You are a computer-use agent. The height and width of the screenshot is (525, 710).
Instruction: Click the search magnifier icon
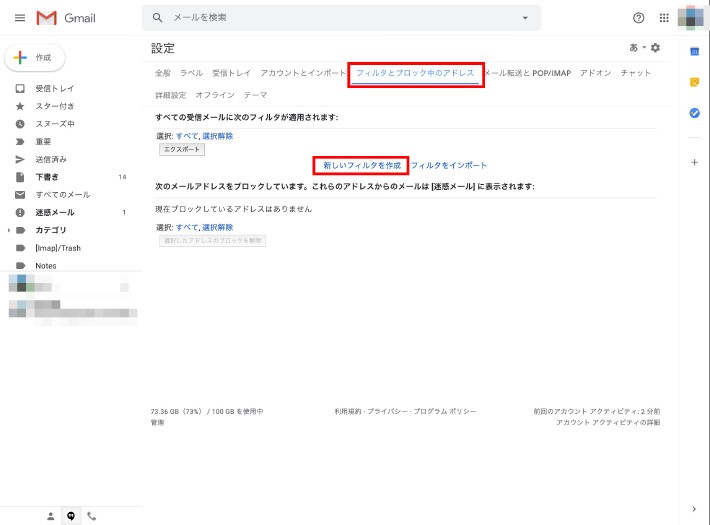157,18
